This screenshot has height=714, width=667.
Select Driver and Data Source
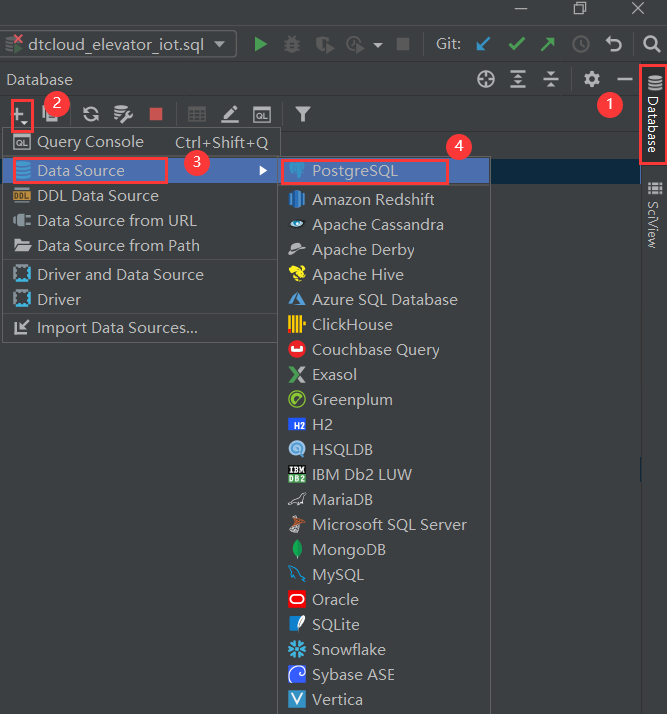[x=140, y=275]
